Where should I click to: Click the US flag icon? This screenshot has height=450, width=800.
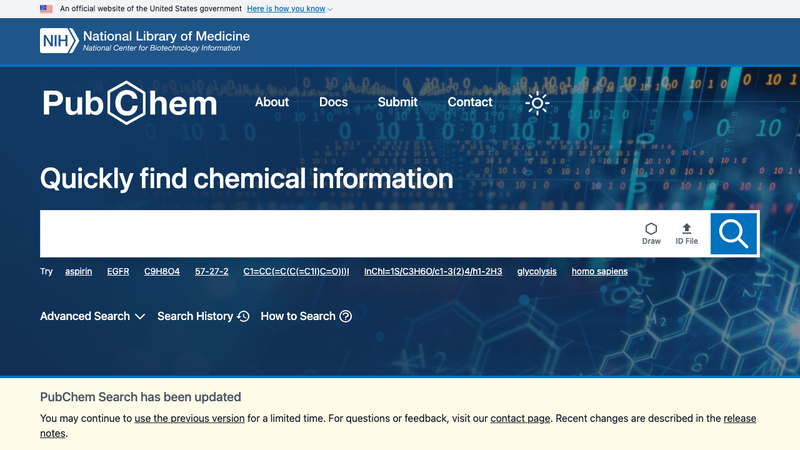pos(46,9)
